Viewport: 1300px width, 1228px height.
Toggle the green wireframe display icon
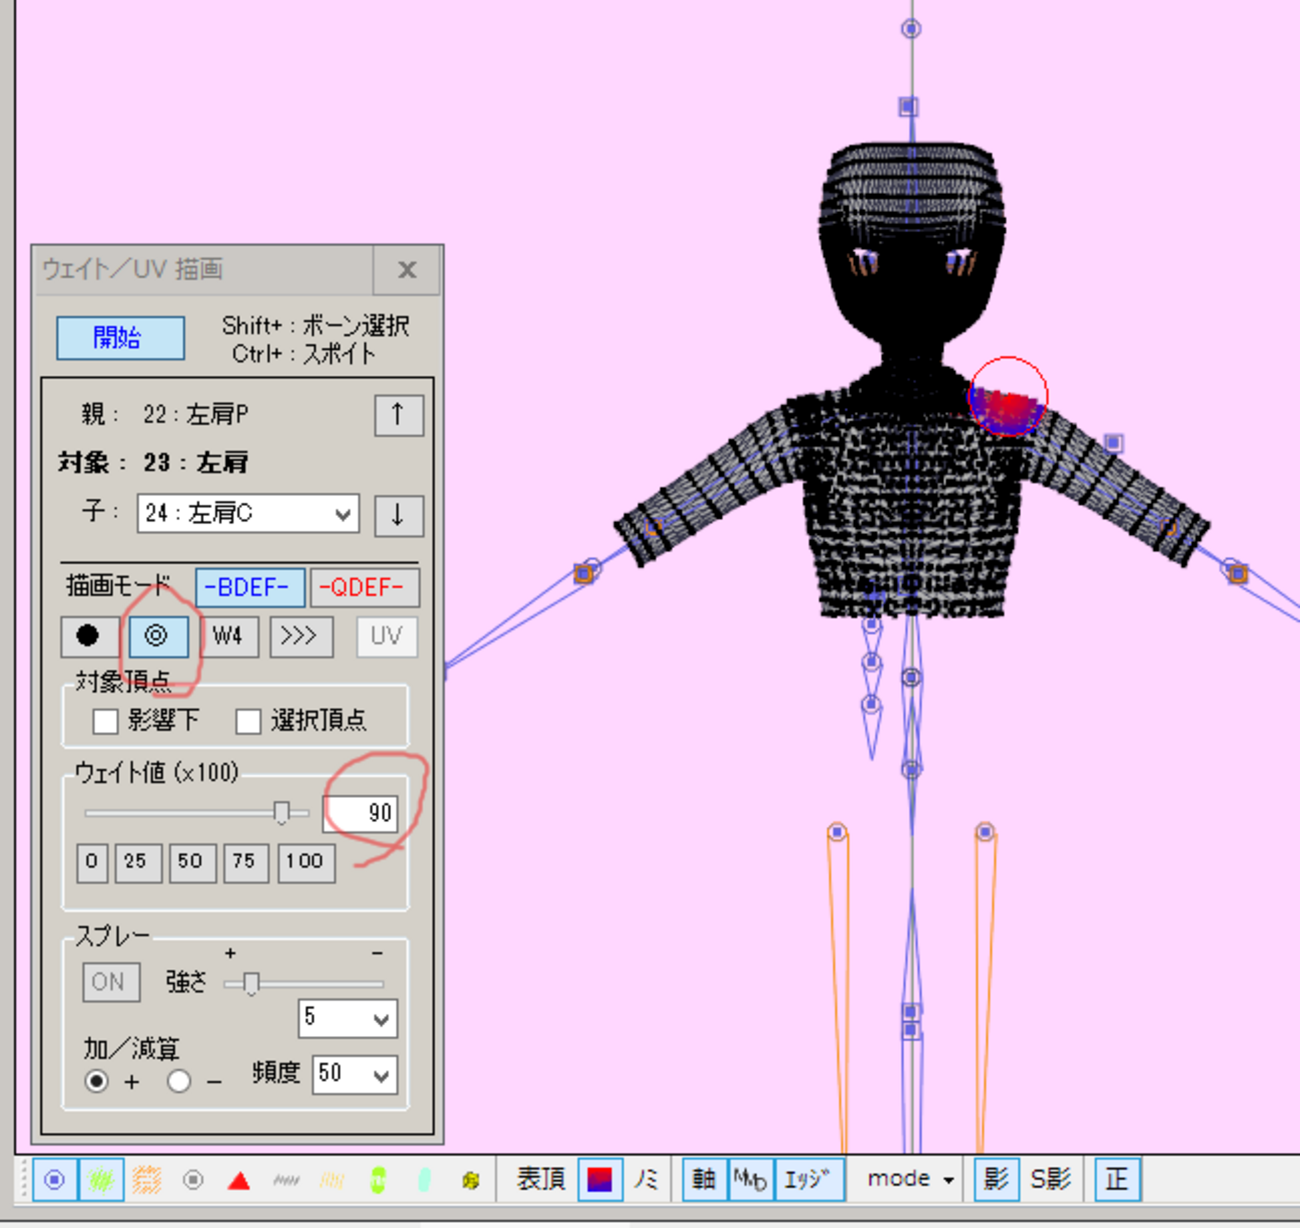[101, 1180]
